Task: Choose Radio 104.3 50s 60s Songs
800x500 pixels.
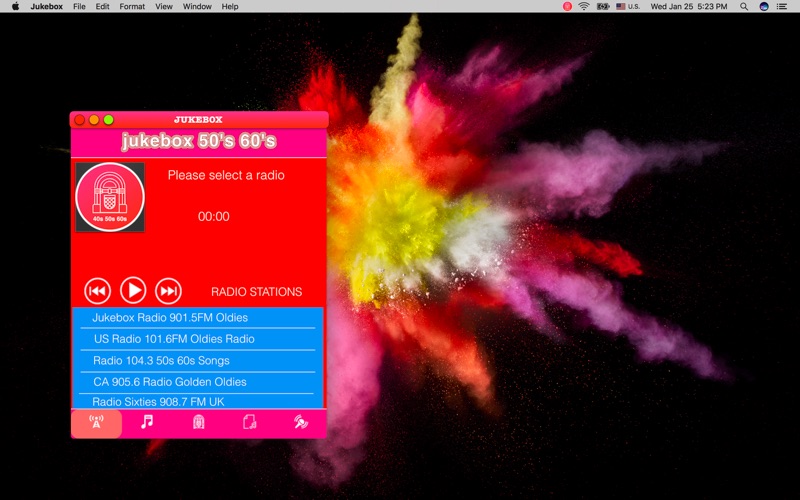Action: pyautogui.click(x=197, y=361)
